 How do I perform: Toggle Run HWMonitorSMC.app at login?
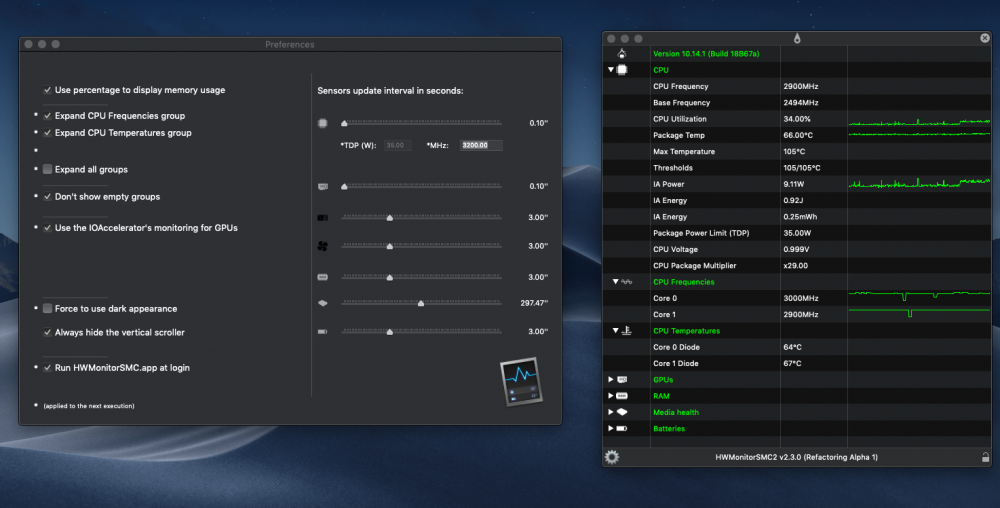(x=47, y=368)
